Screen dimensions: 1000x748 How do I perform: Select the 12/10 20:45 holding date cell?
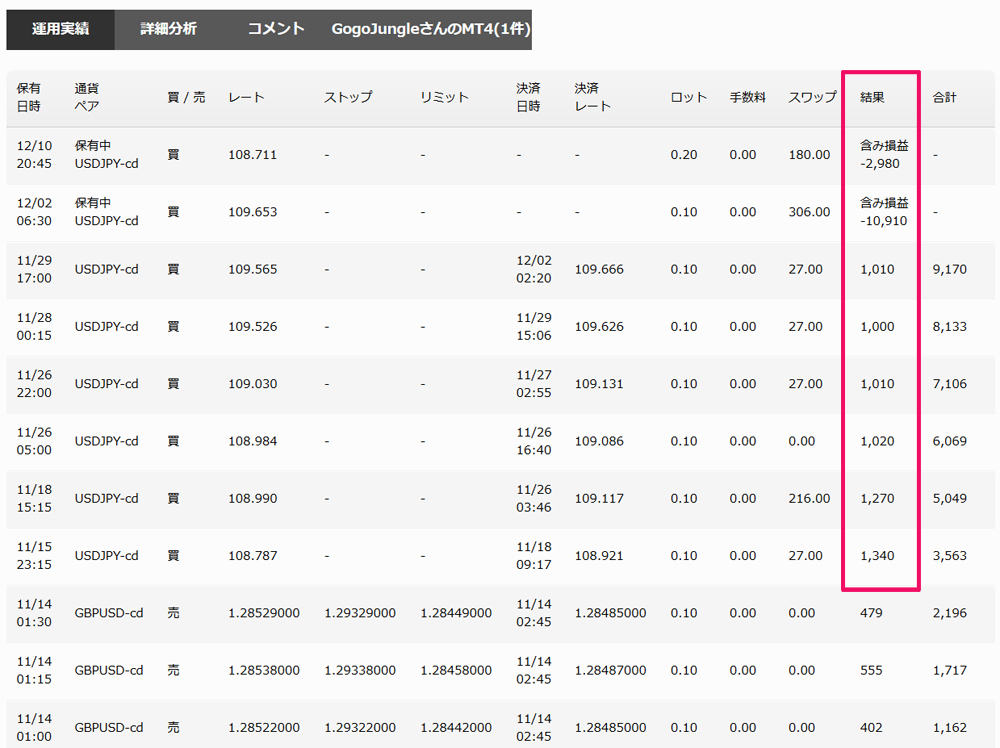pos(34,155)
